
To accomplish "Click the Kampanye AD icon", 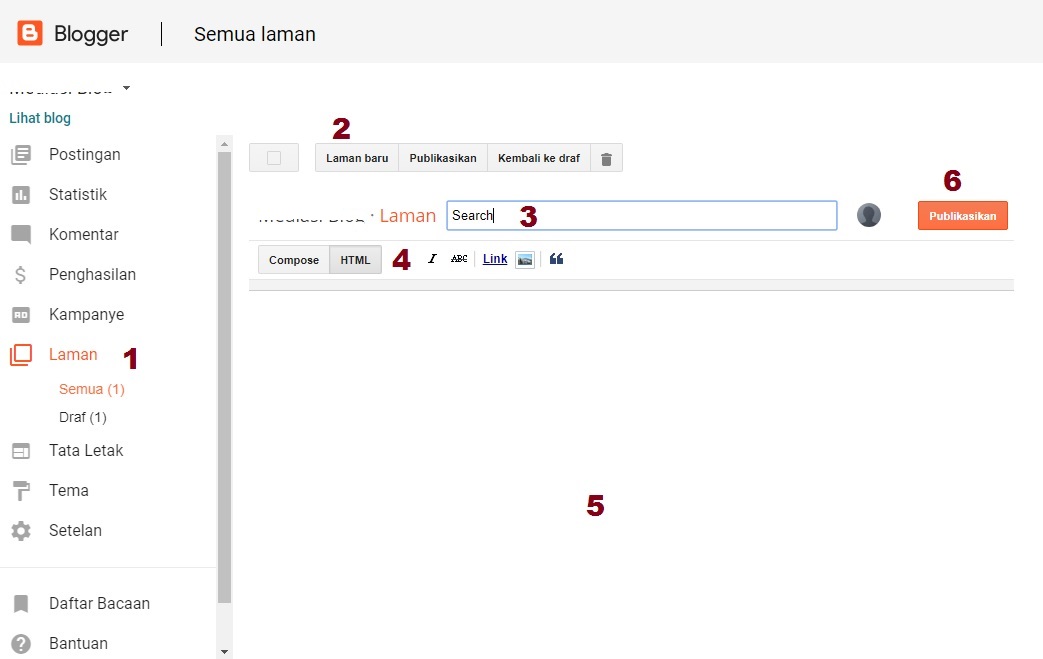I will [x=21, y=315].
